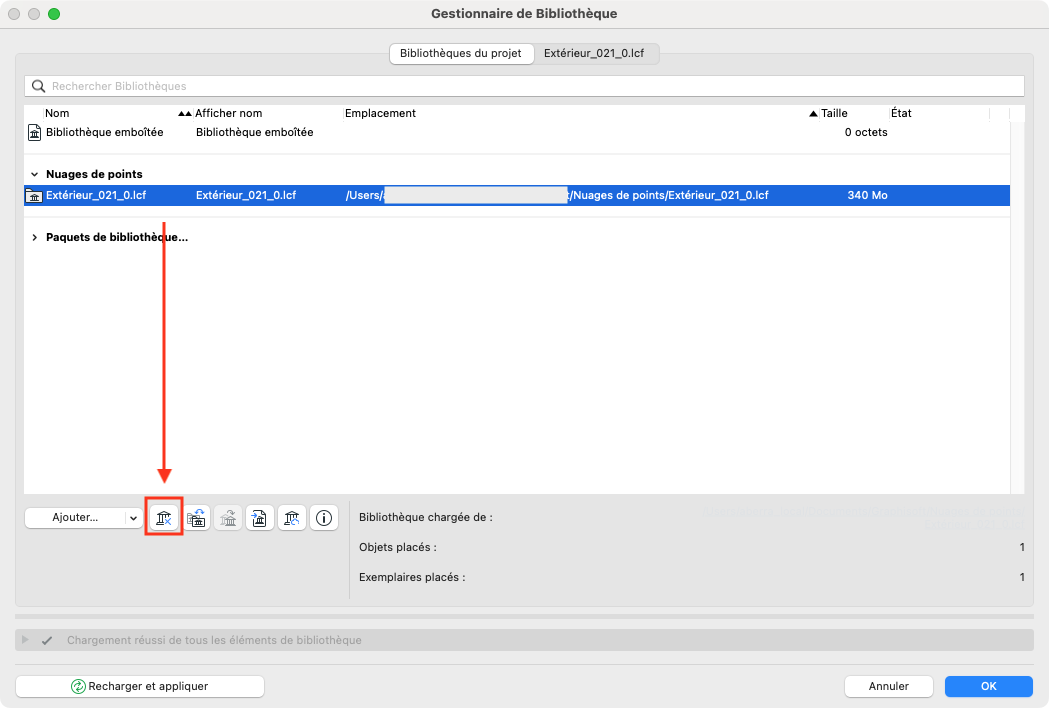Expand the Paquets de bibliothèque group
The width and height of the screenshot is (1049, 708).
coord(34,238)
